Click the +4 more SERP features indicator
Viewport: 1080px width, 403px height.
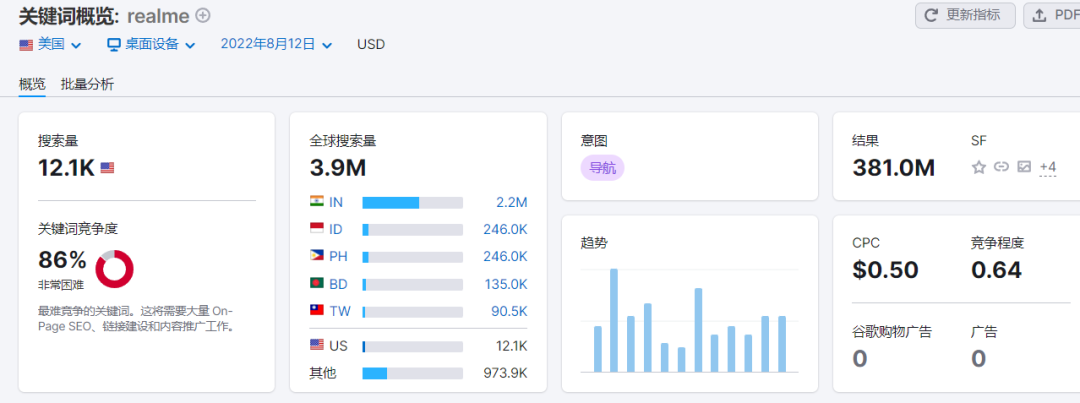click(x=1048, y=167)
